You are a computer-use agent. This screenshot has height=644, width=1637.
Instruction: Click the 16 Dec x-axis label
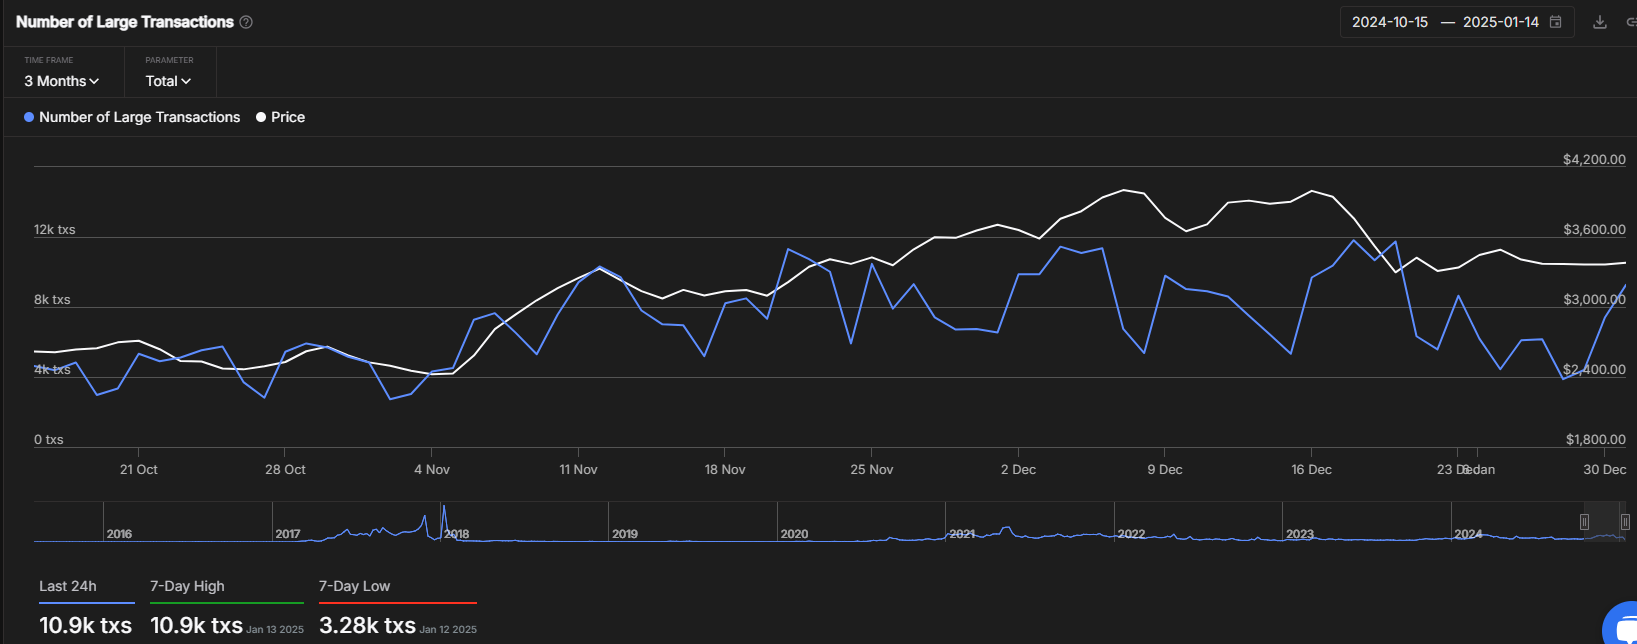click(x=1311, y=469)
